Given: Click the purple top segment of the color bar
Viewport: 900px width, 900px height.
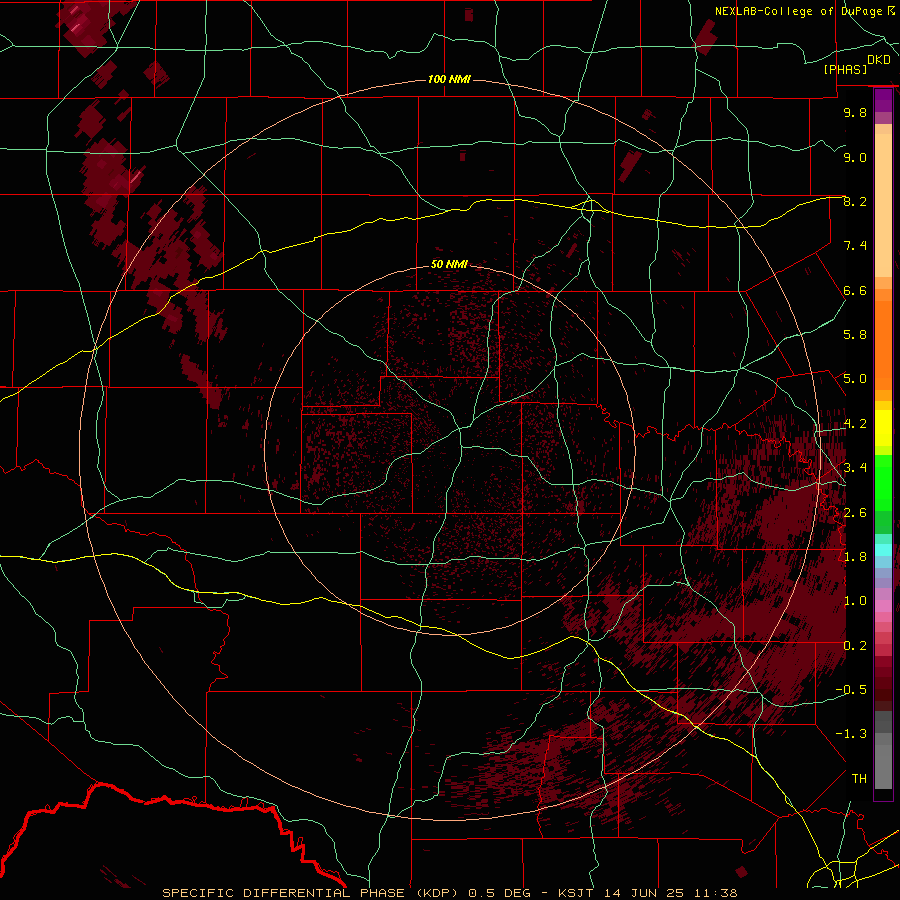Looking at the screenshot, I should 883,100.
